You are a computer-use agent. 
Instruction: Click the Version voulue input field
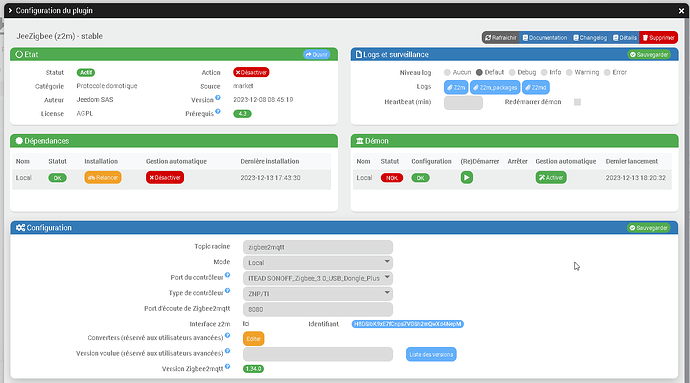(x=318, y=354)
